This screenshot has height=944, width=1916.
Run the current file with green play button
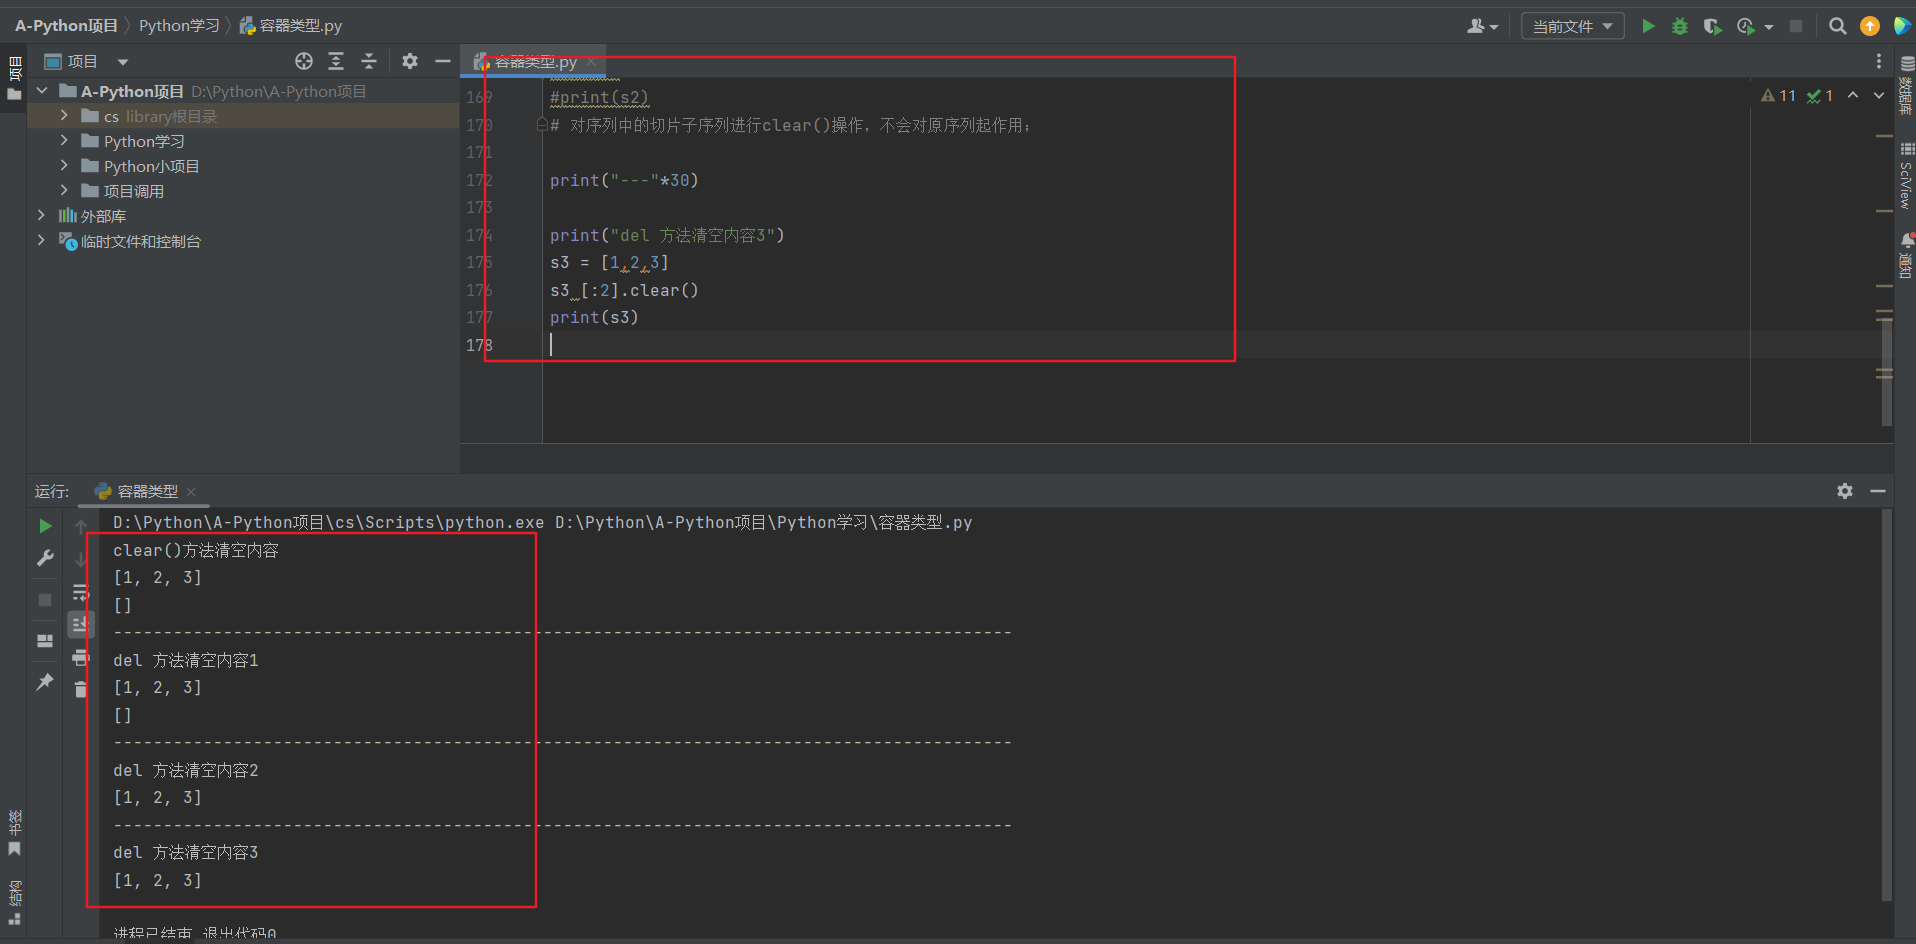pos(1648,27)
